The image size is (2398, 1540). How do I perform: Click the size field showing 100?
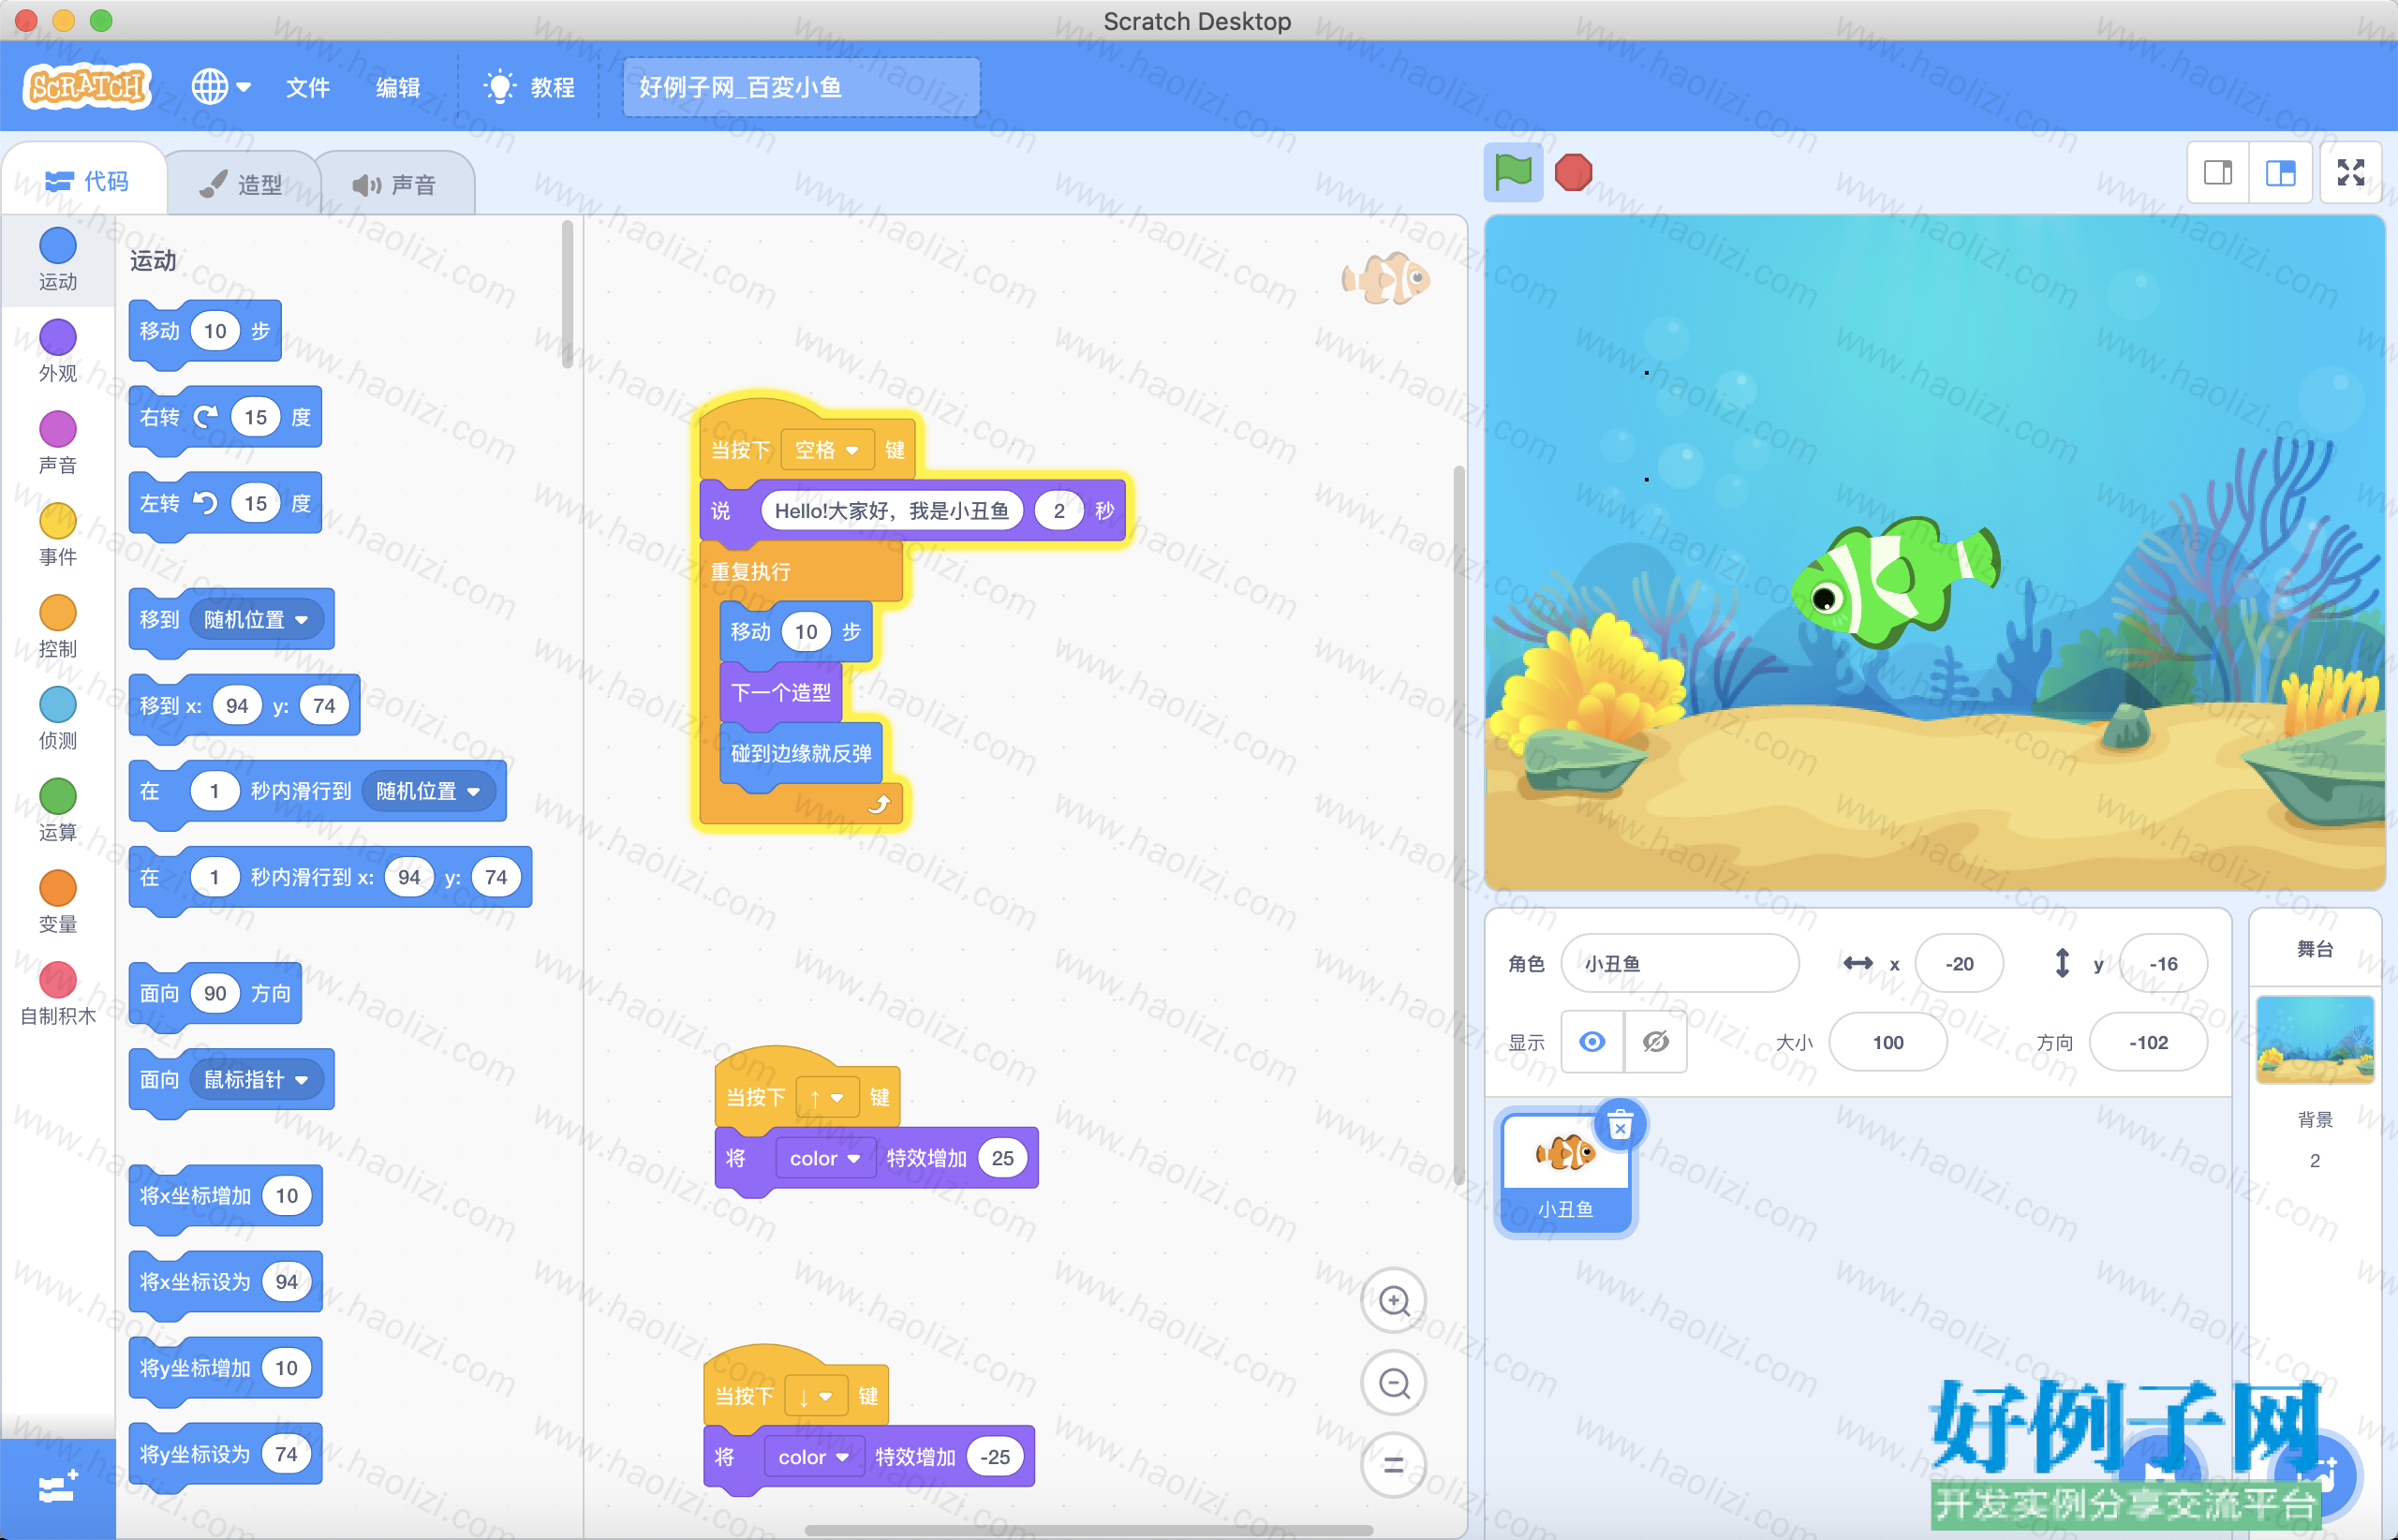1888,1042
